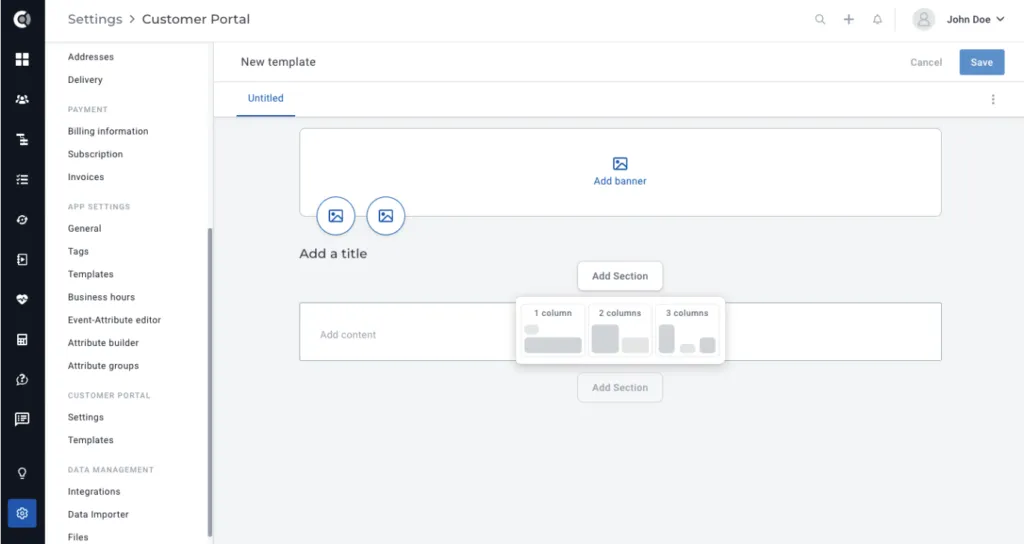Open General app settings
Image resolution: width=1024 pixels, height=544 pixels.
coord(85,229)
